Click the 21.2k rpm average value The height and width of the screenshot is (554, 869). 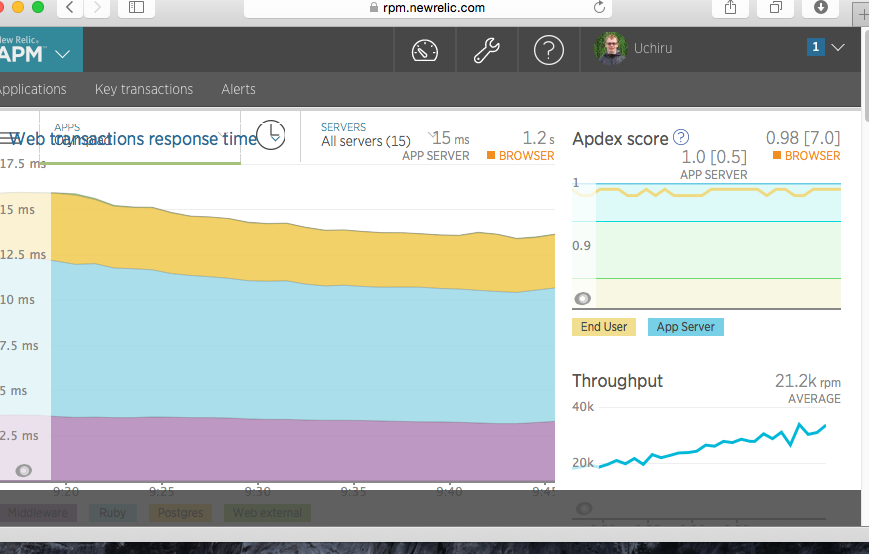tap(807, 381)
